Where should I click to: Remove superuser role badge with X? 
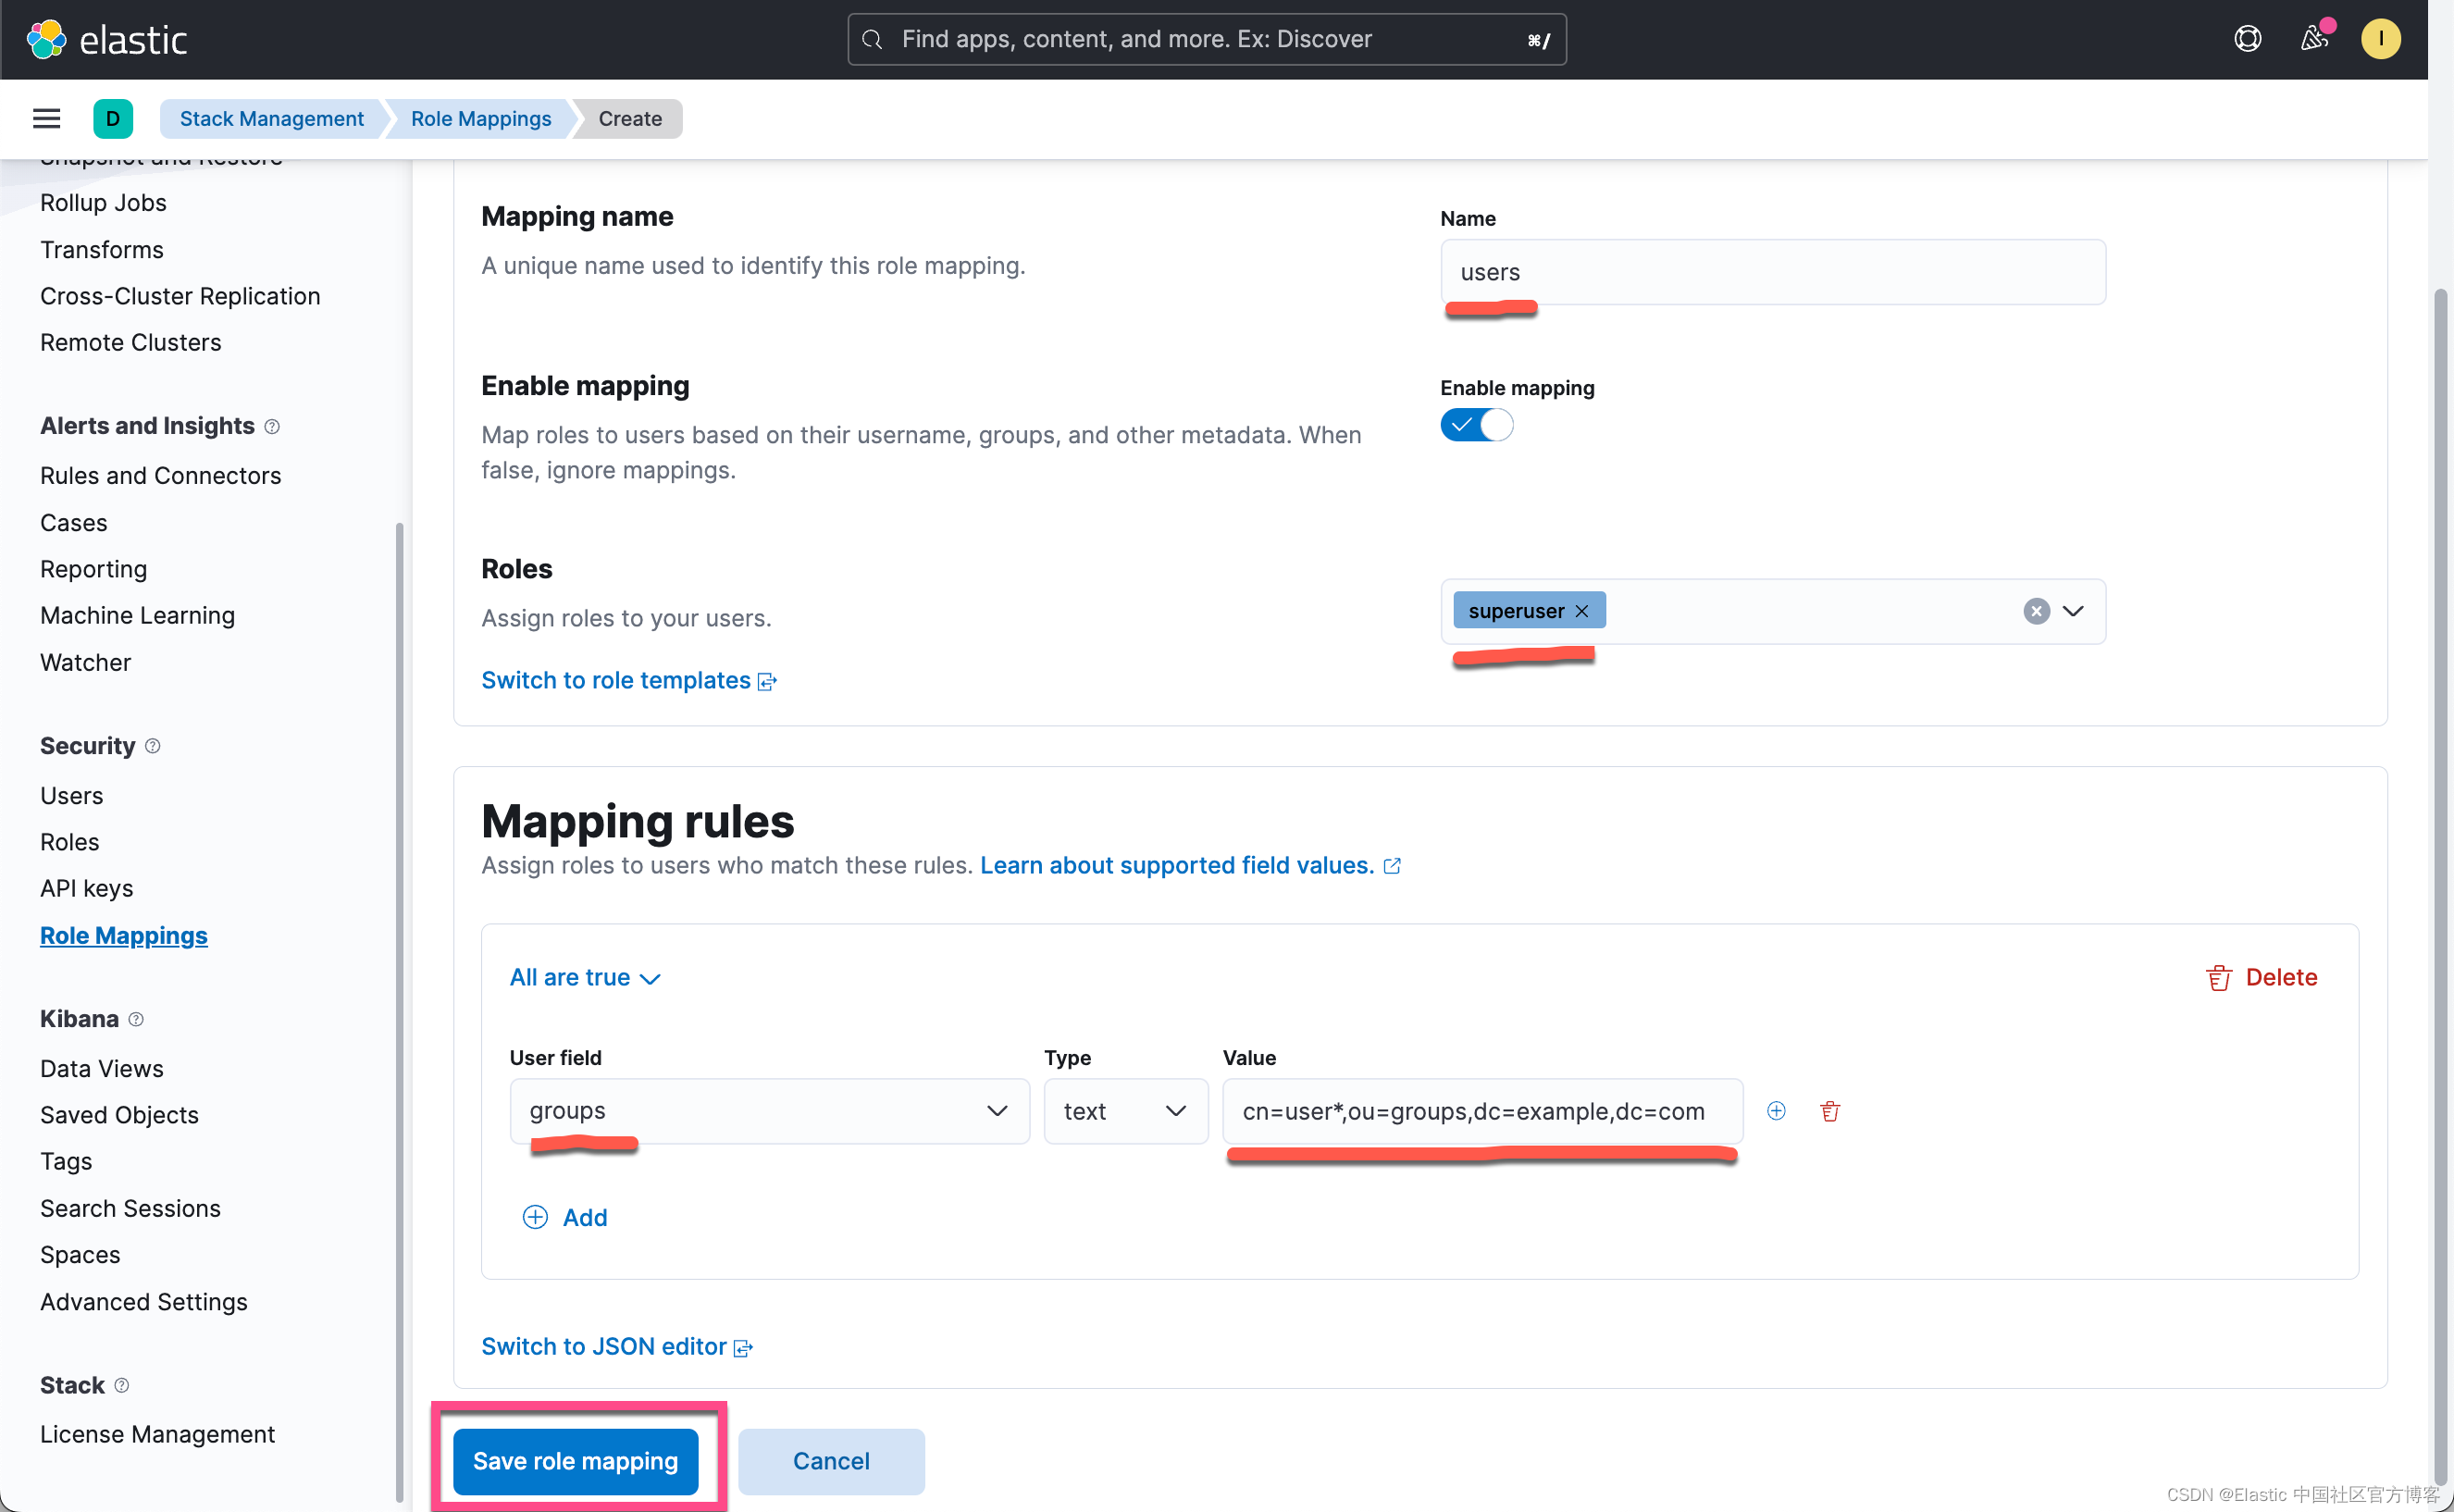[x=1582, y=611]
